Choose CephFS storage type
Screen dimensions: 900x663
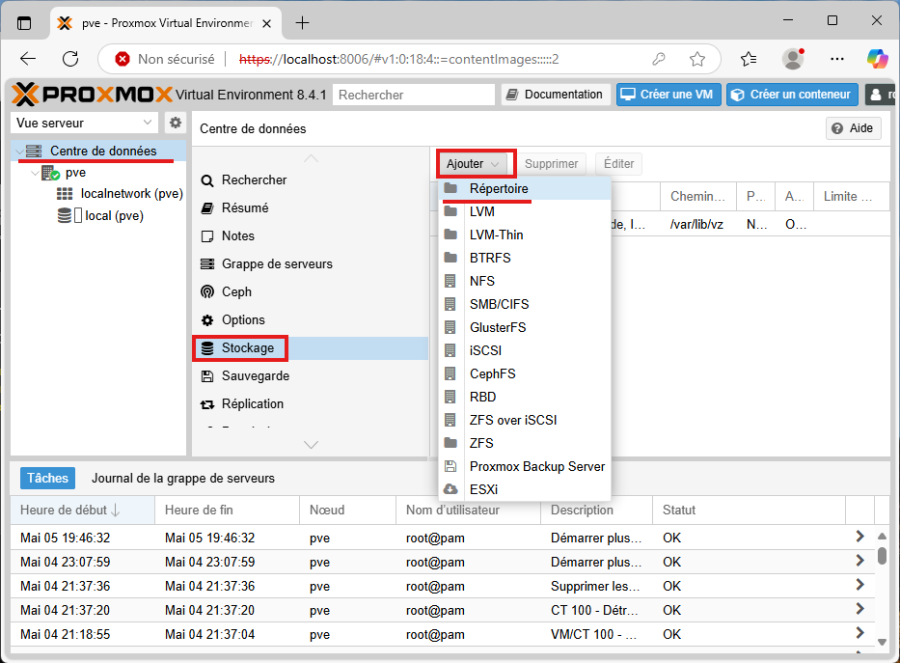(525, 374)
